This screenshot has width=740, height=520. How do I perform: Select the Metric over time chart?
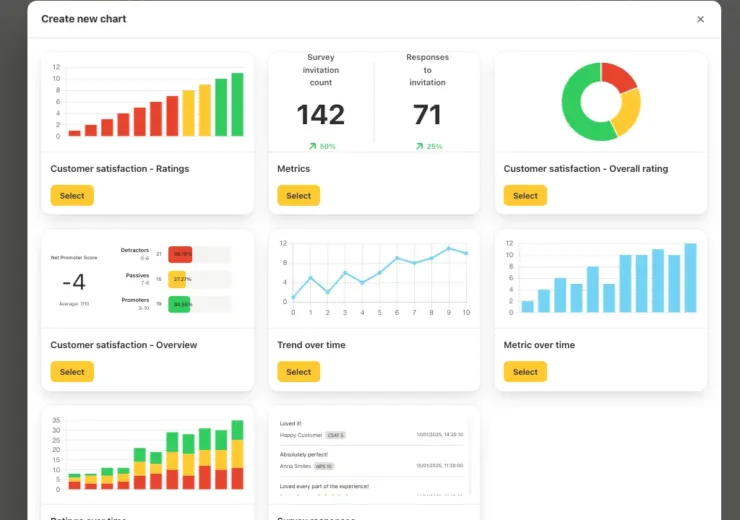tap(525, 372)
